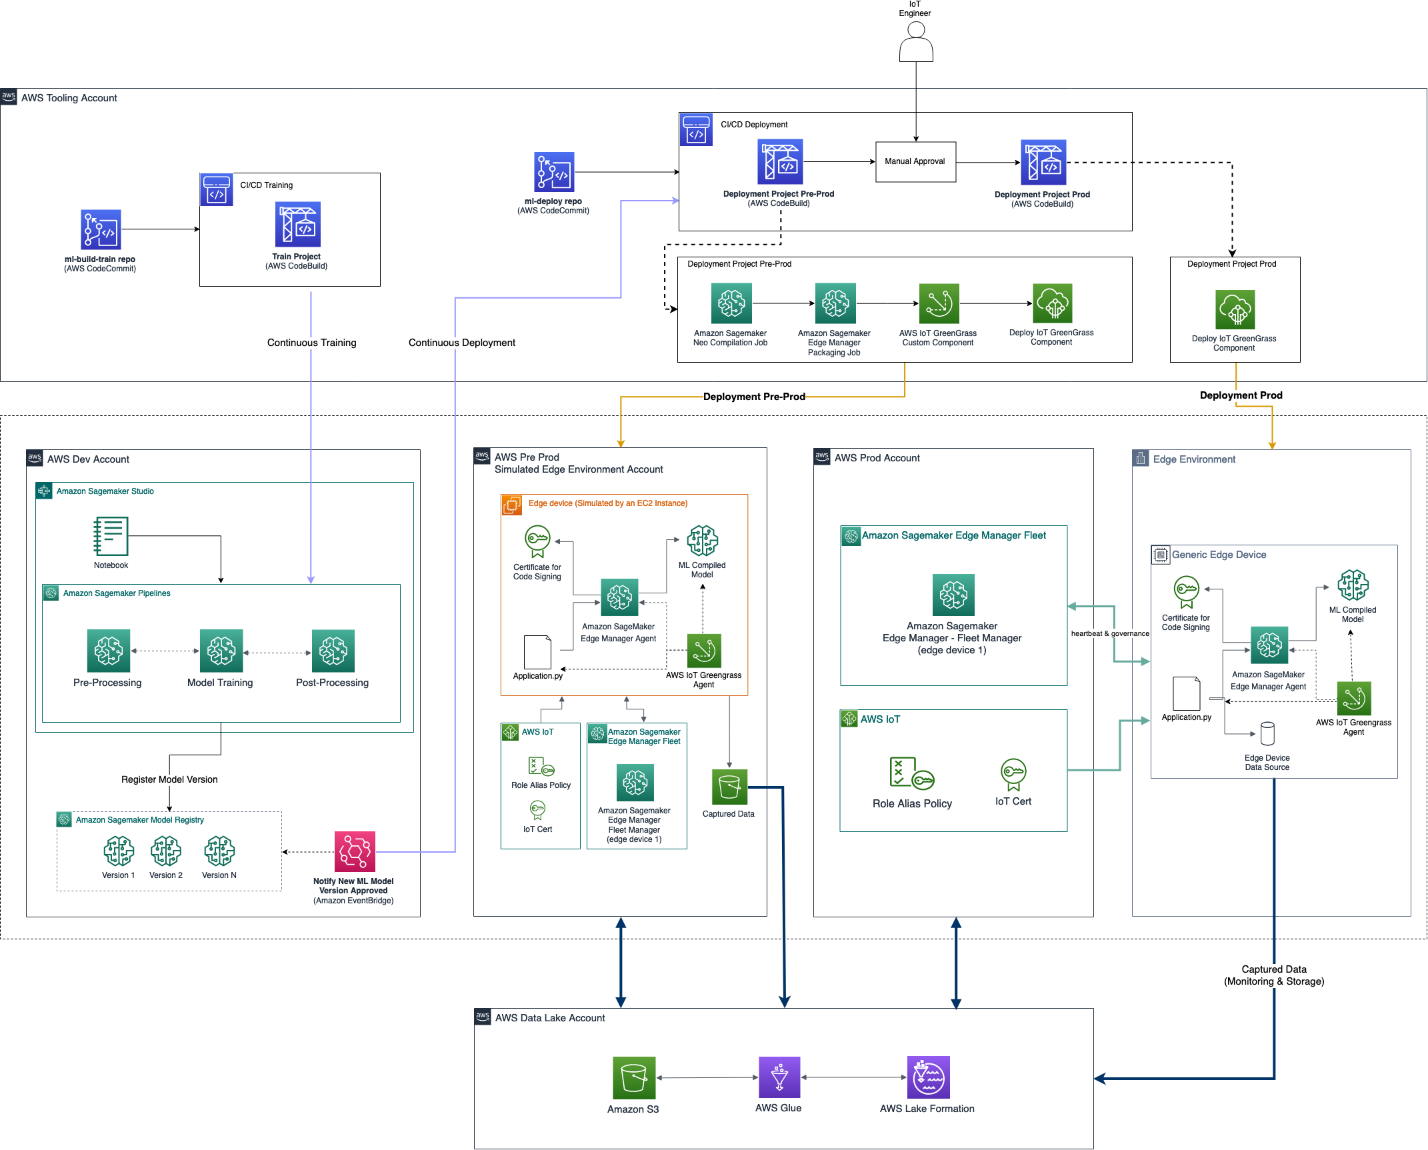Click the 'AWS Data Lake Account' title
Image resolution: width=1428 pixels, height=1150 pixels.
coord(550,1018)
